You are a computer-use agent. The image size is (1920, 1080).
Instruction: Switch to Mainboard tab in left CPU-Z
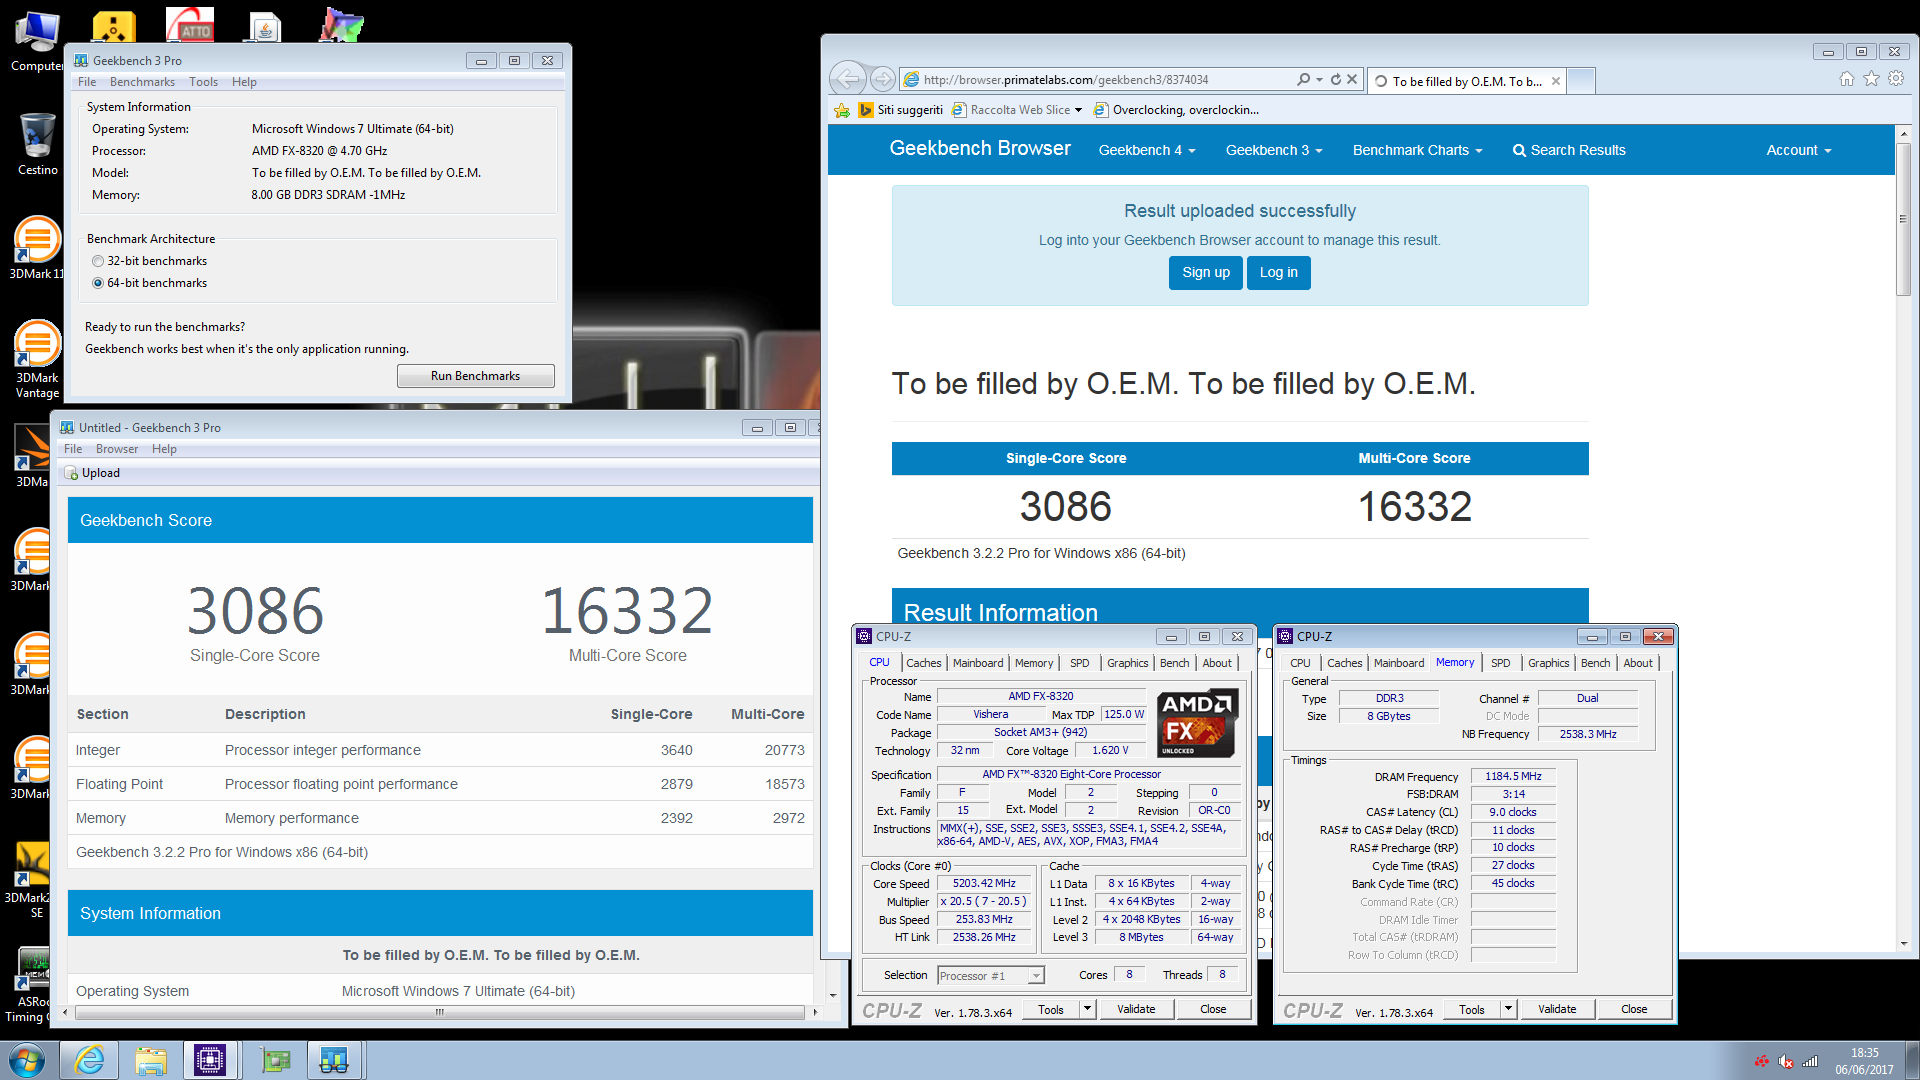pos(978,663)
